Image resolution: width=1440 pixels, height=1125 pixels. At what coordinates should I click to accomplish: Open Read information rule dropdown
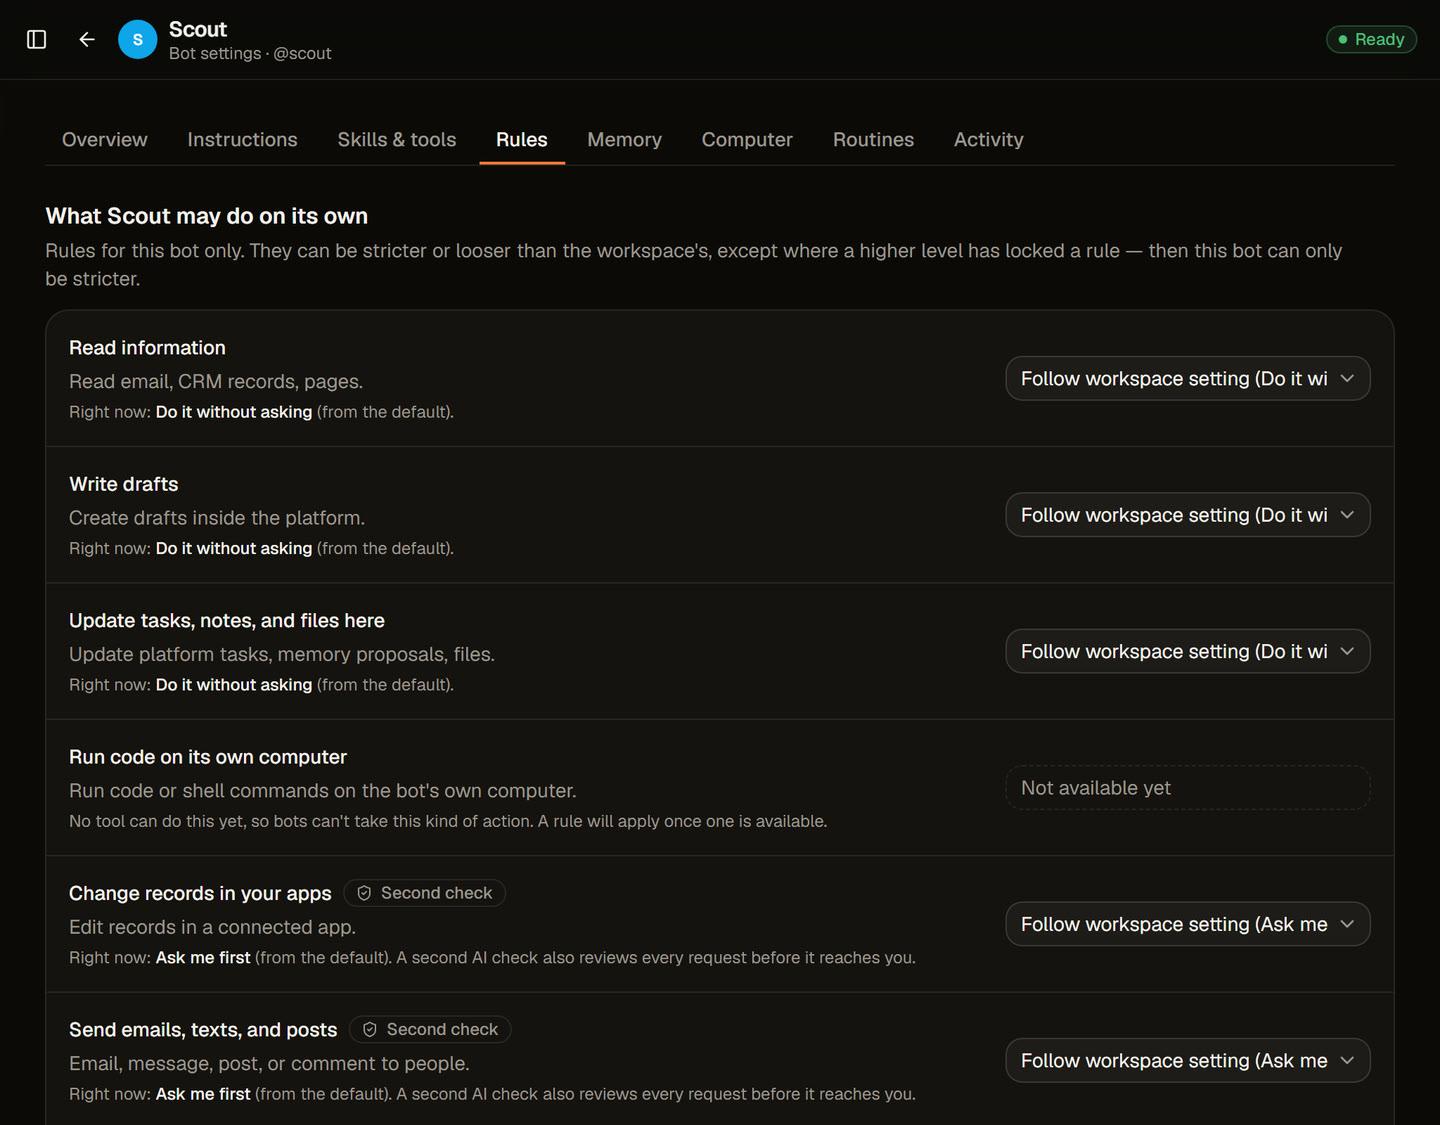coord(1187,378)
